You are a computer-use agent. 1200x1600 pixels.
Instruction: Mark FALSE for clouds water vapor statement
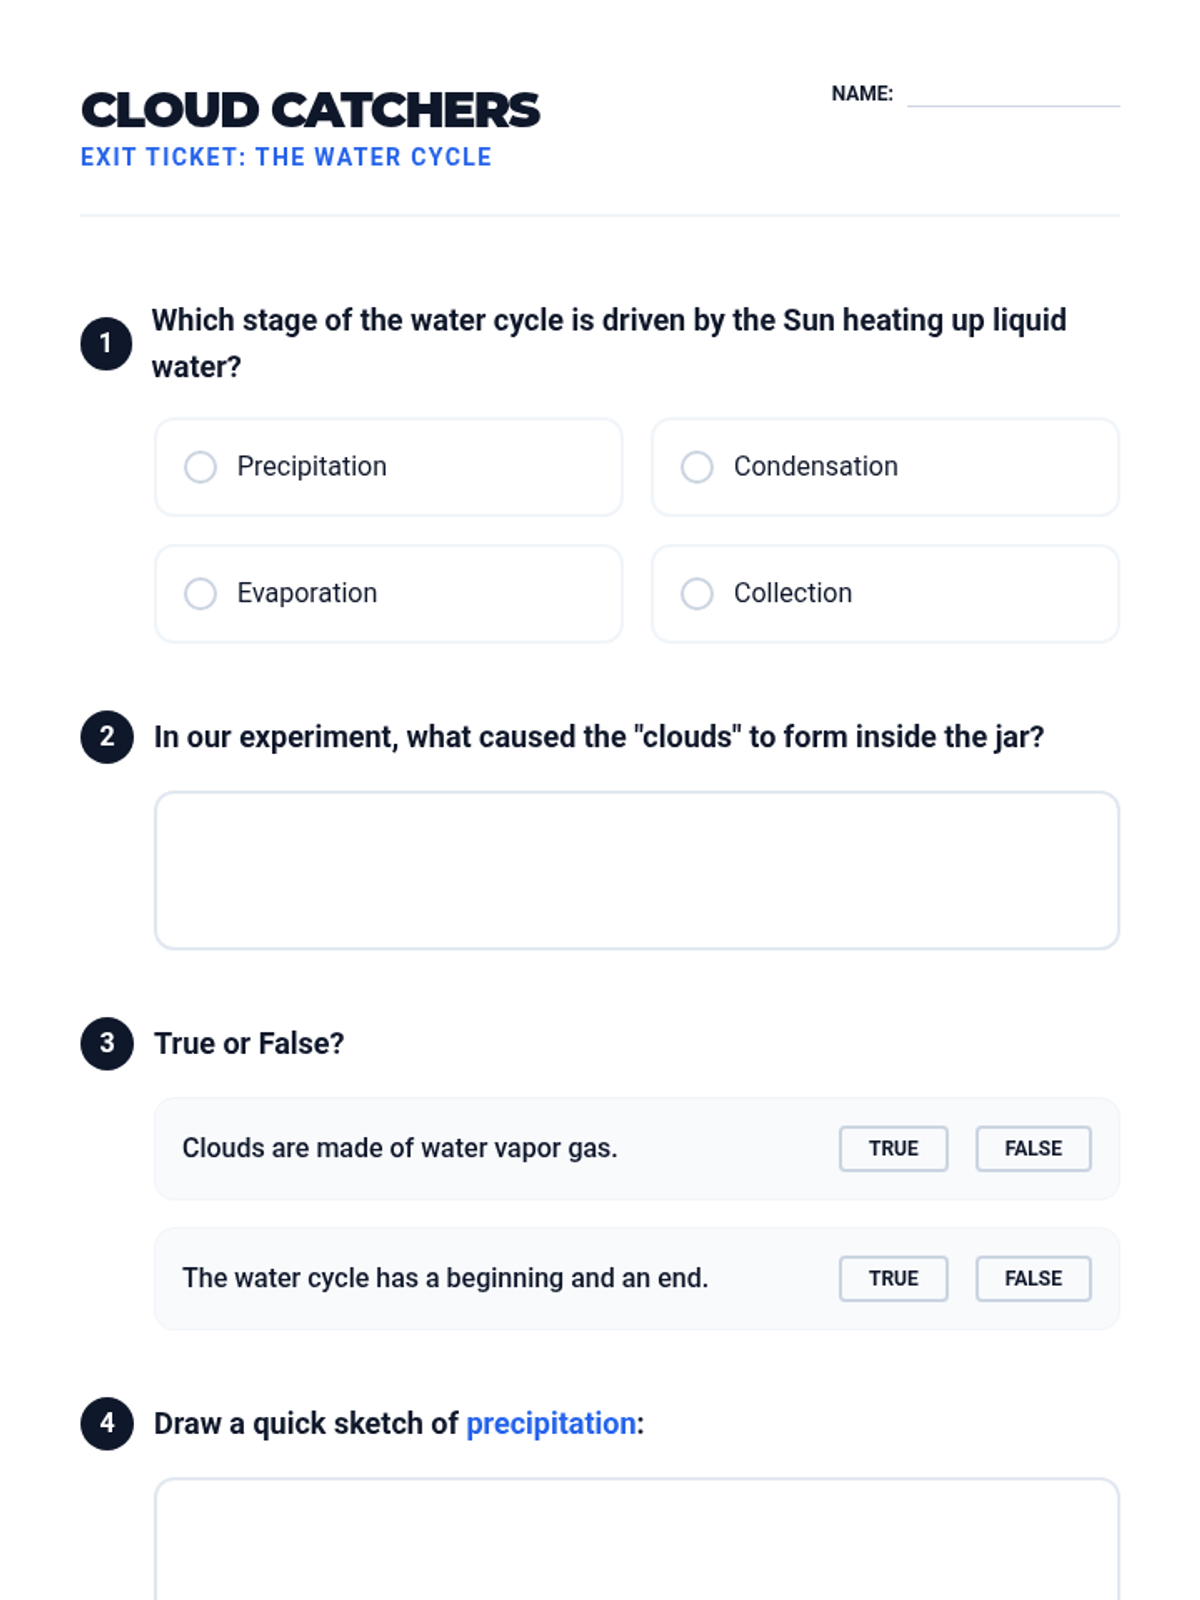[1033, 1149]
